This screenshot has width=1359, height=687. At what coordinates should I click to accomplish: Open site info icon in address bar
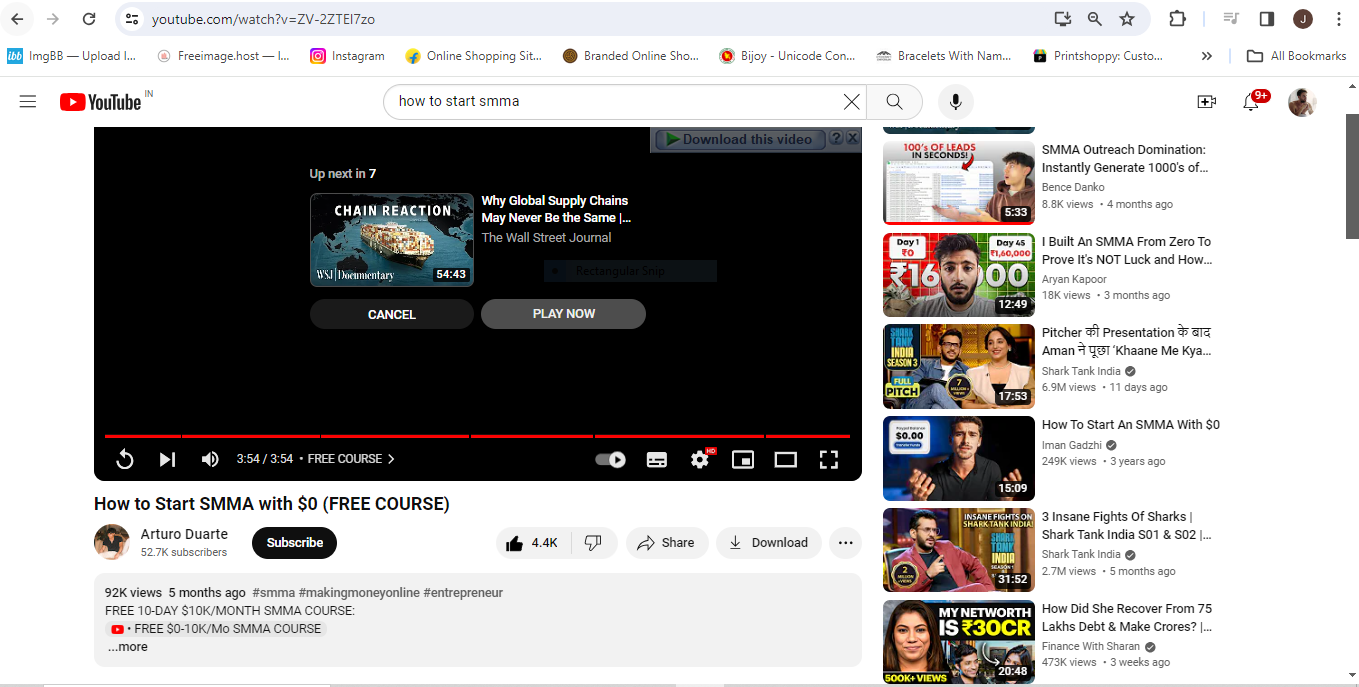click(x=133, y=19)
